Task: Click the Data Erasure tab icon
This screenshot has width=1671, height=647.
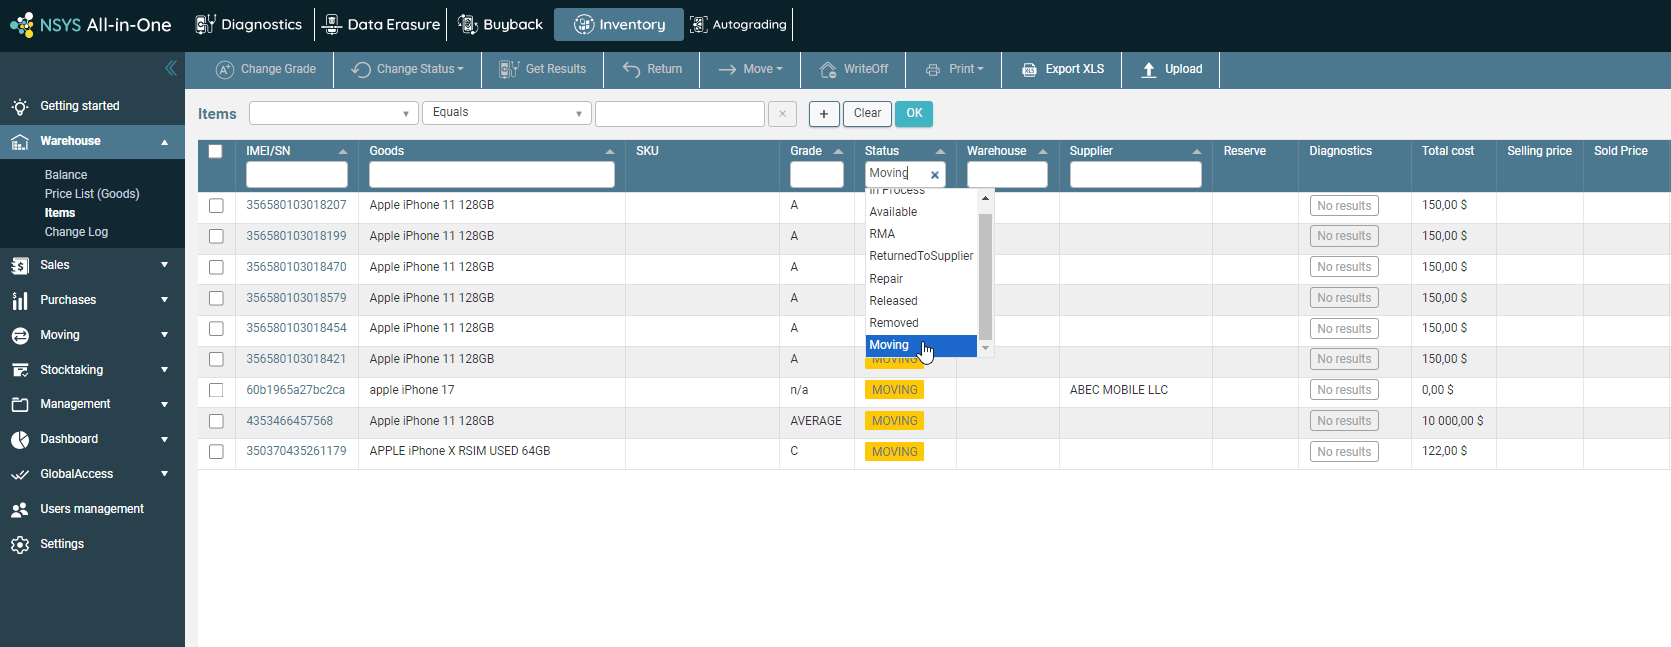Action: pyautogui.click(x=333, y=24)
